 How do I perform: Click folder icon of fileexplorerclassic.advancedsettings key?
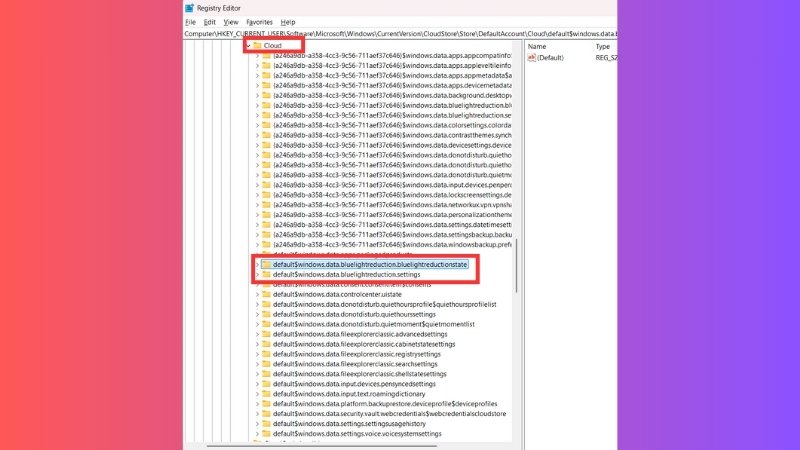pos(266,334)
